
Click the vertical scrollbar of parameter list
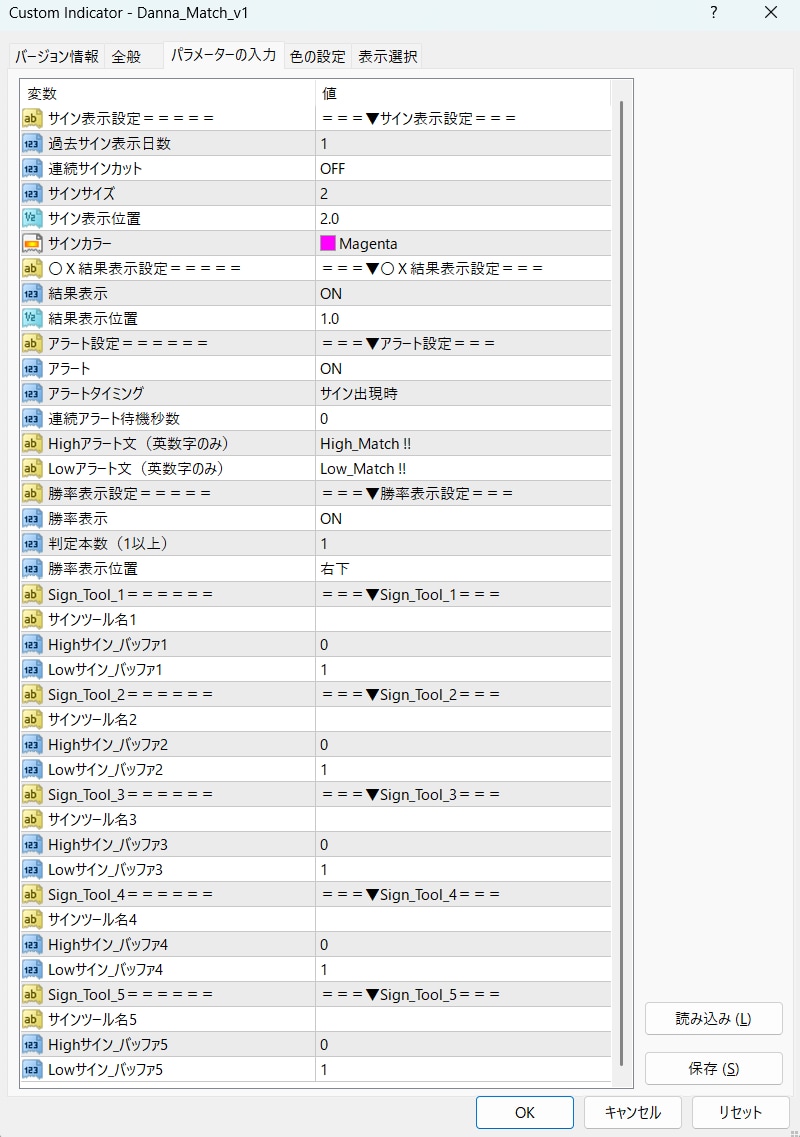pyautogui.click(x=622, y=584)
